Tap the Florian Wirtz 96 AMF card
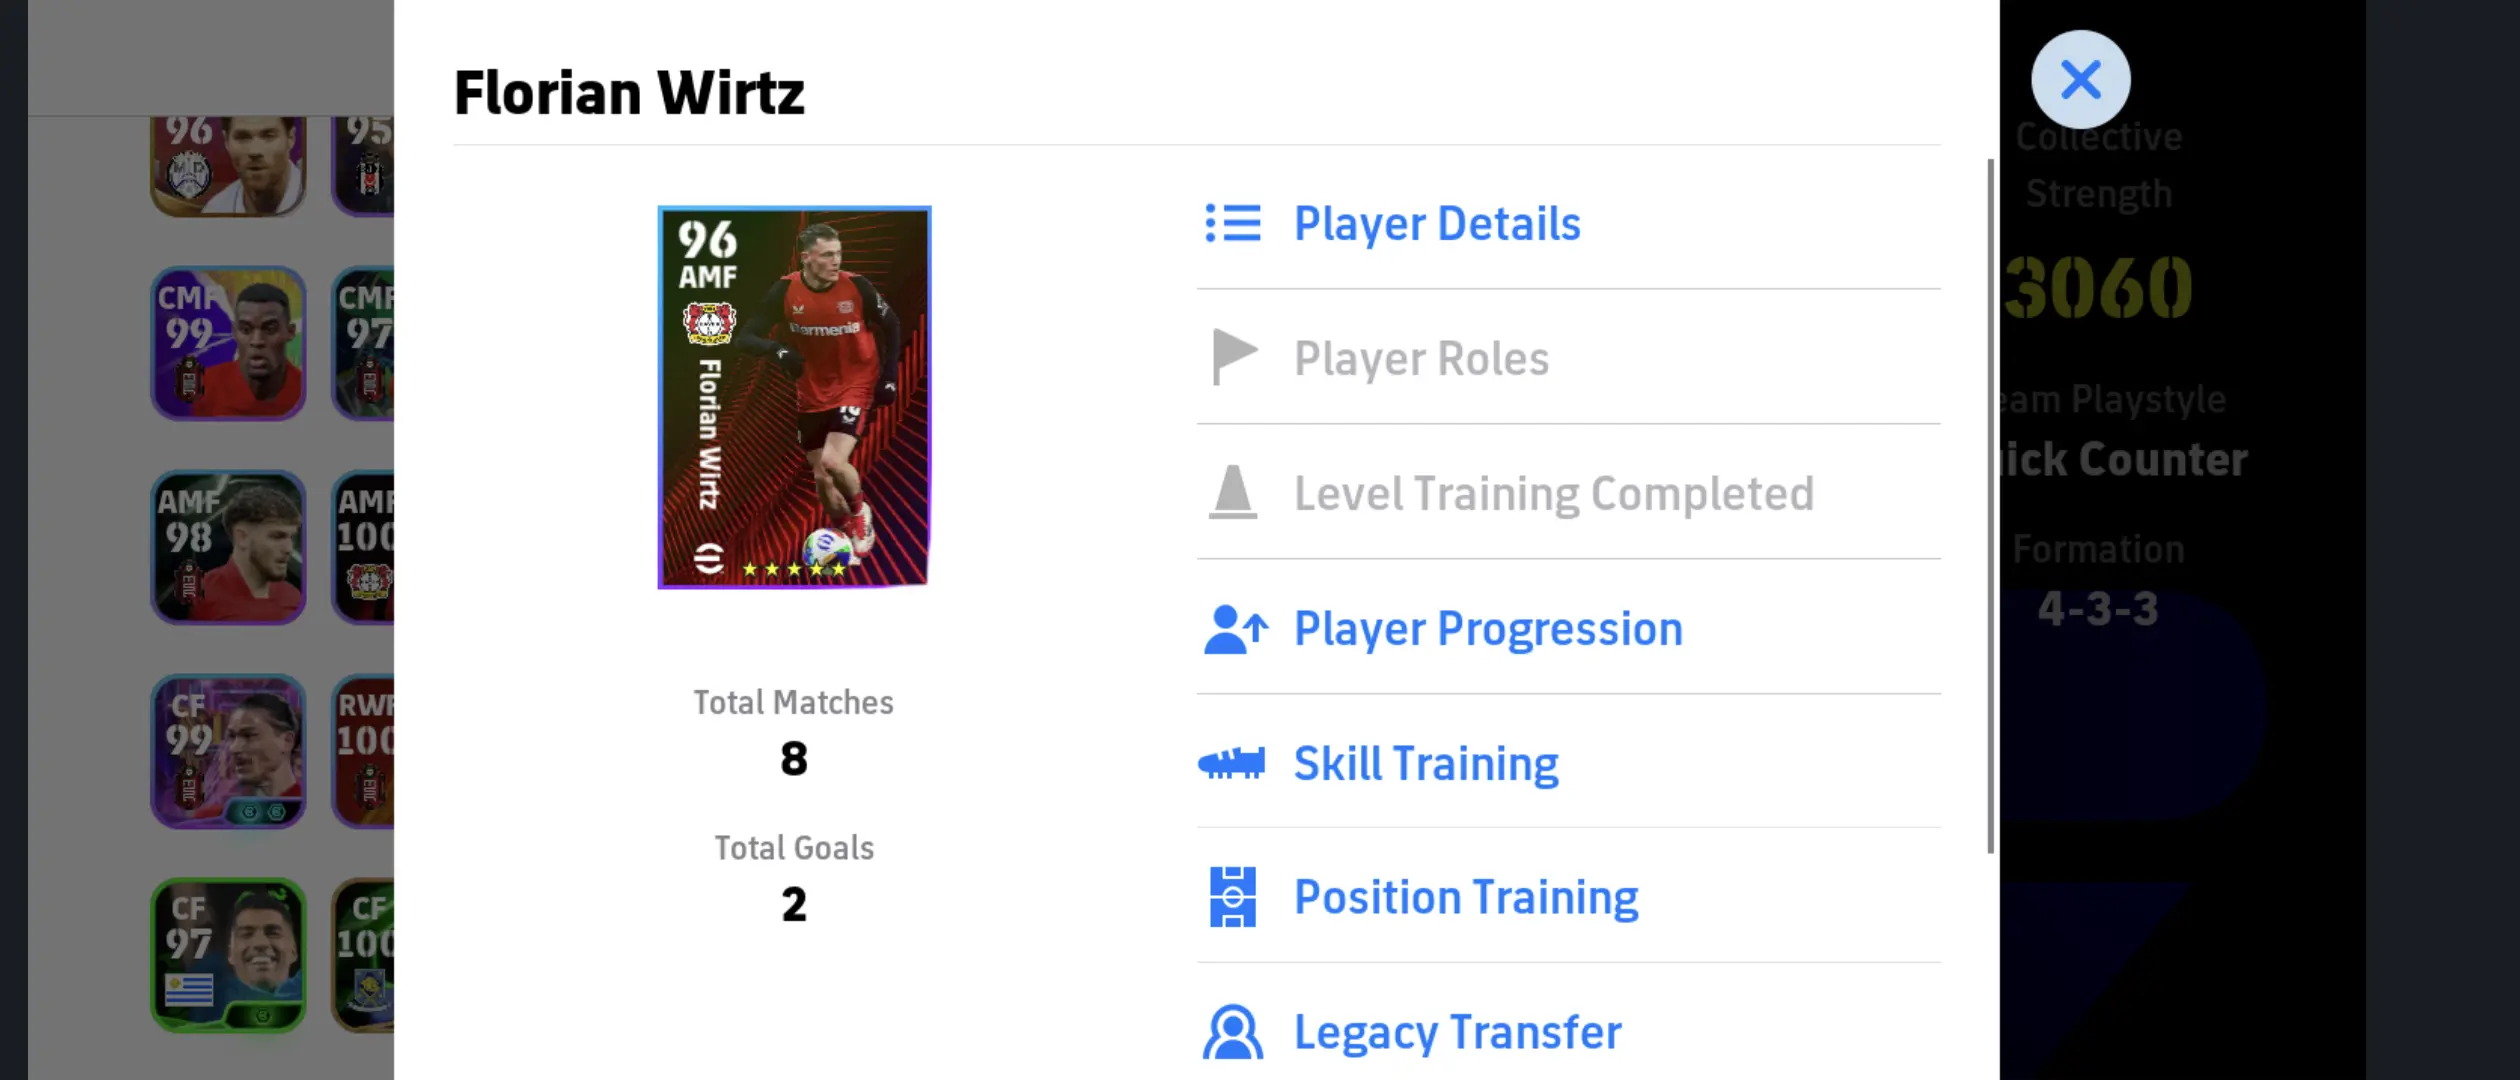2520x1080 pixels. pos(794,397)
